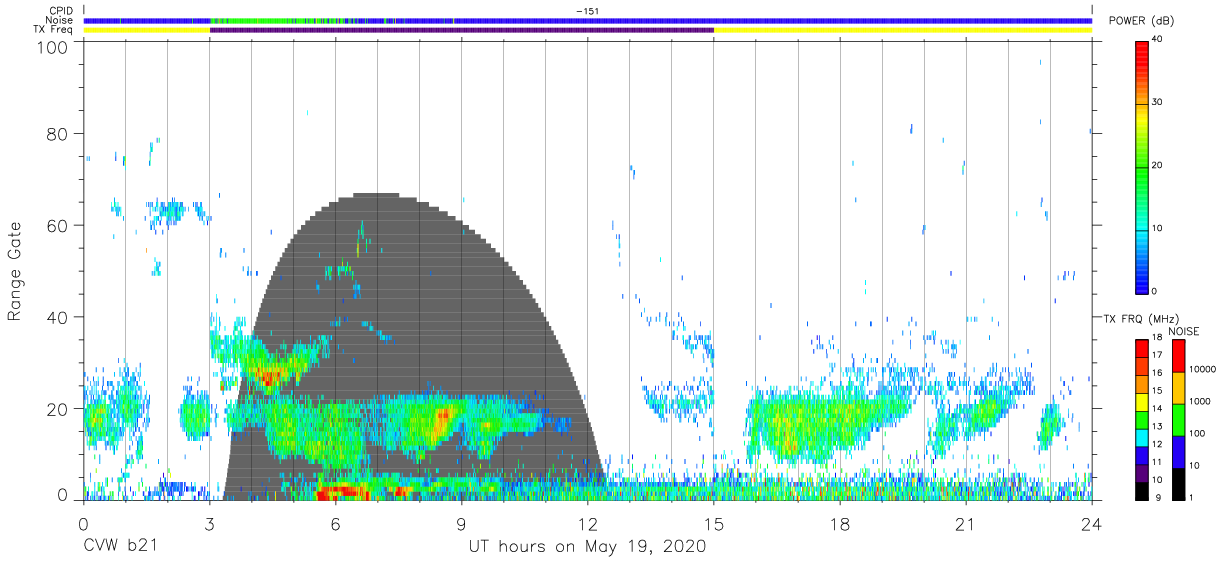Click the purple segment of the TX Freq bar
The height and width of the screenshot is (567, 1228).
[461, 30]
